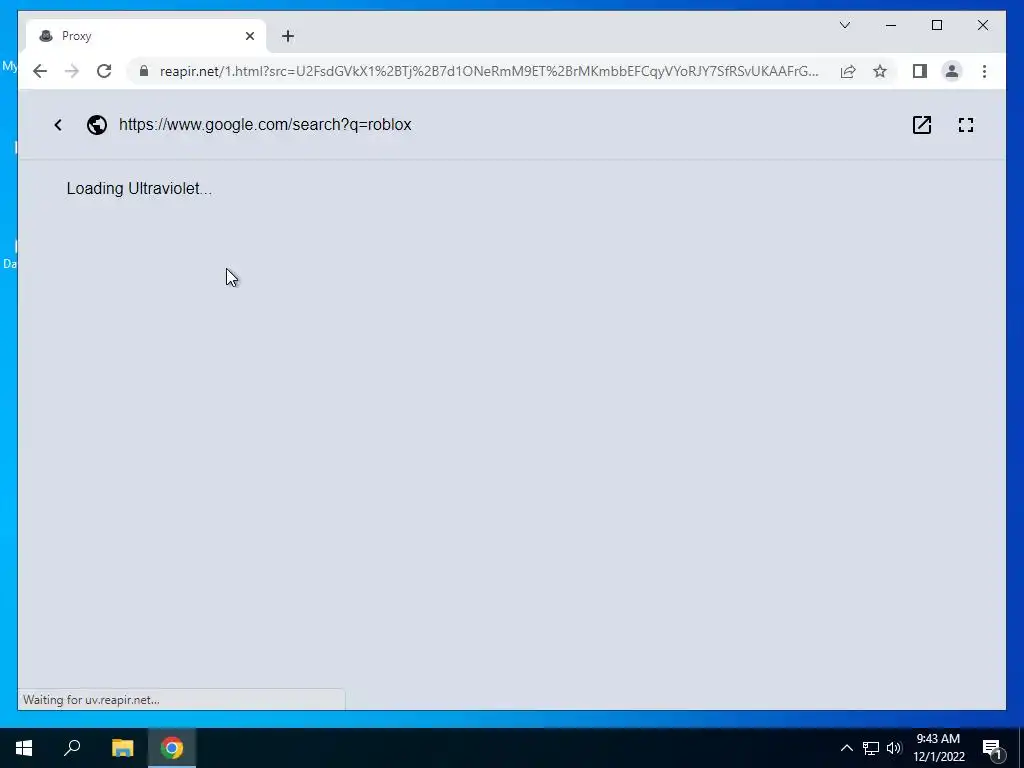Viewport: 1024px width, 768px height.
Task: Click the globe icon beside the proxied URL
Action: click(x=97, y=125)
